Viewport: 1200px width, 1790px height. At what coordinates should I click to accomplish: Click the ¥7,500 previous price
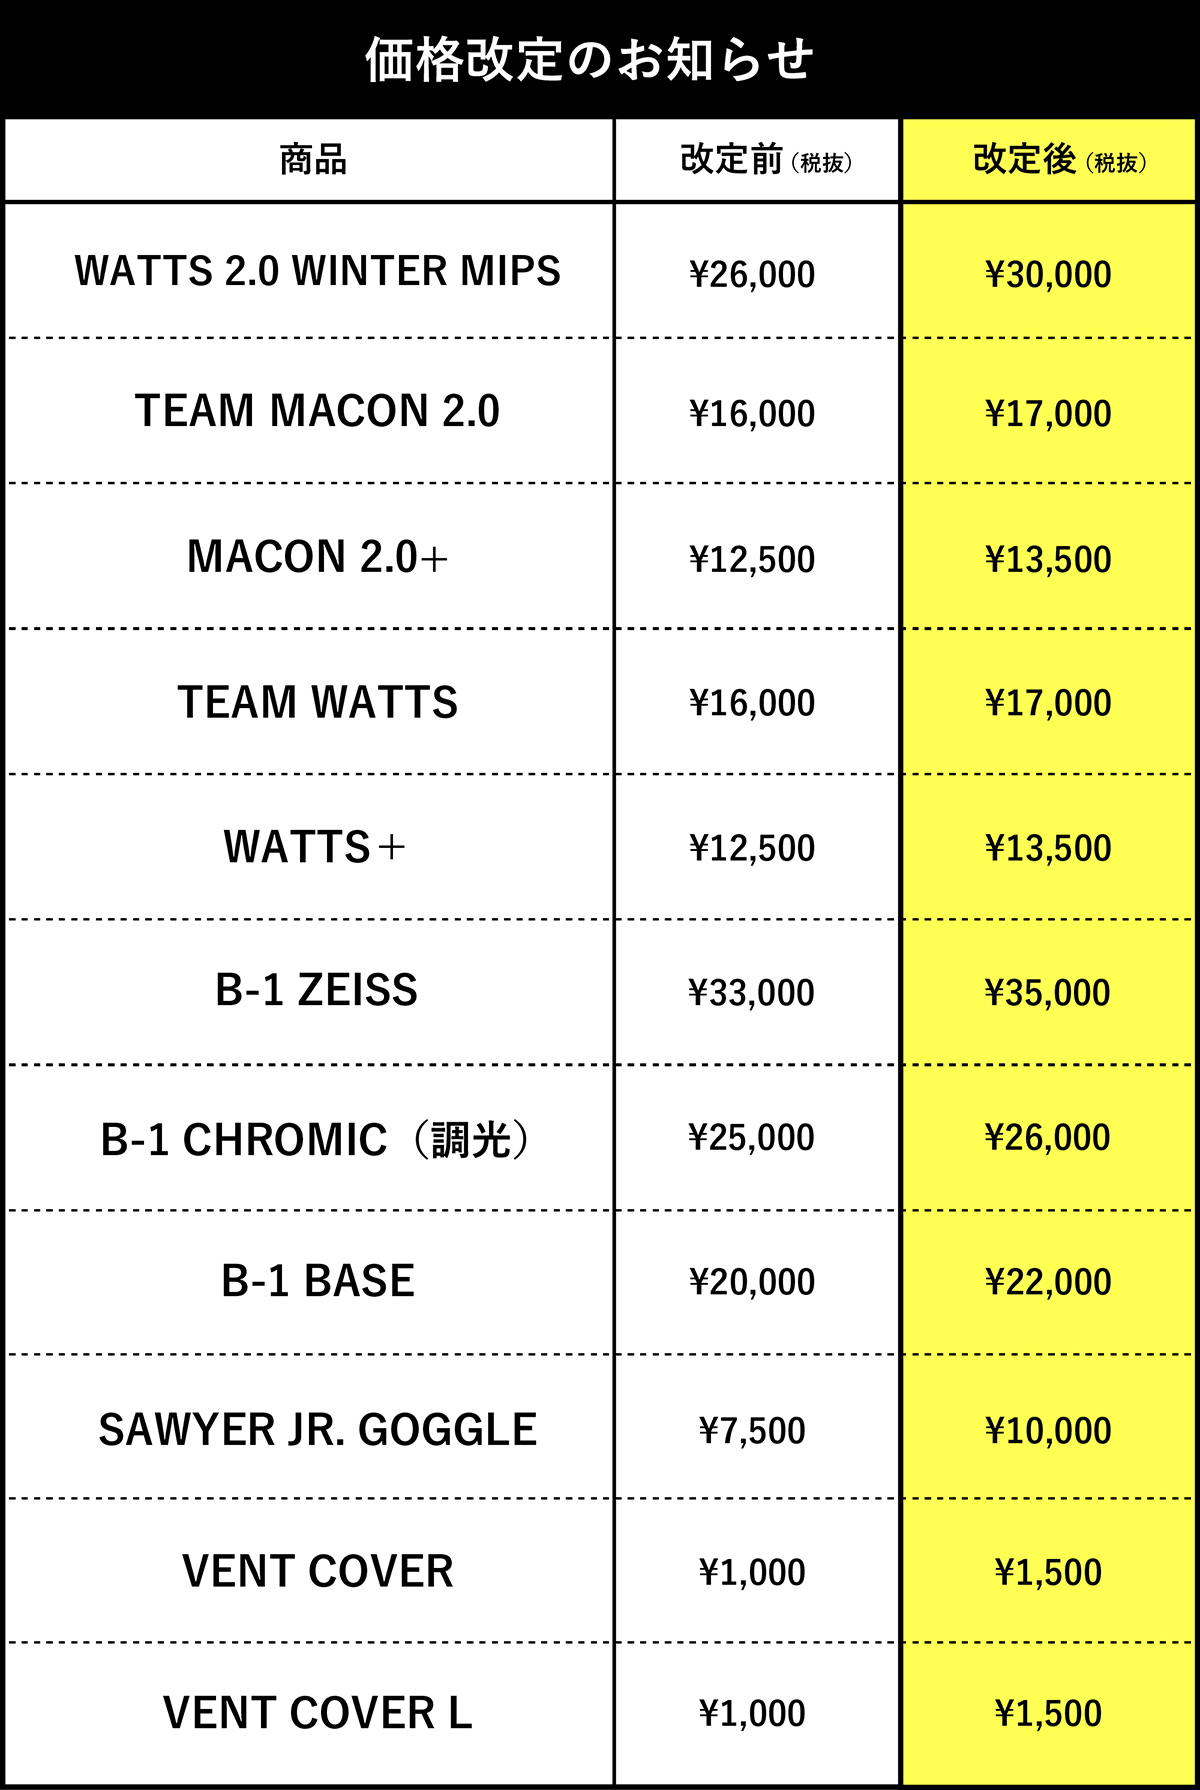click(752, 1431)
